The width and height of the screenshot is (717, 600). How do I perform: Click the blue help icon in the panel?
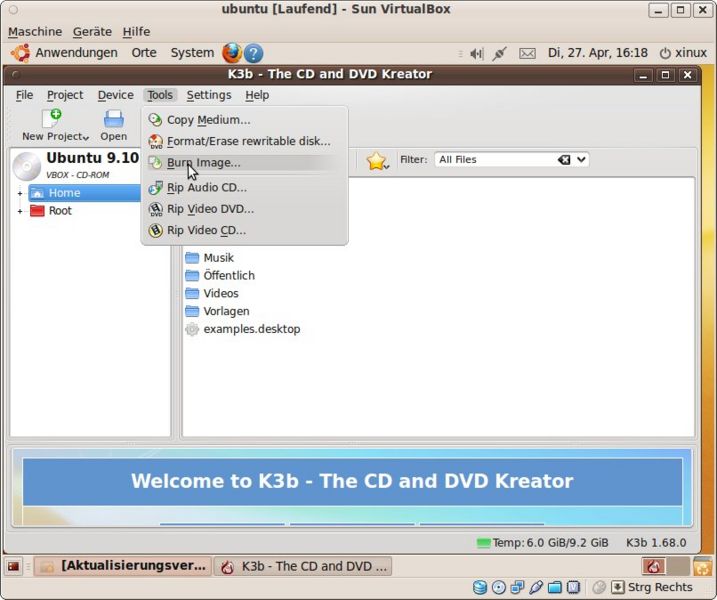(x=254, y=53)
